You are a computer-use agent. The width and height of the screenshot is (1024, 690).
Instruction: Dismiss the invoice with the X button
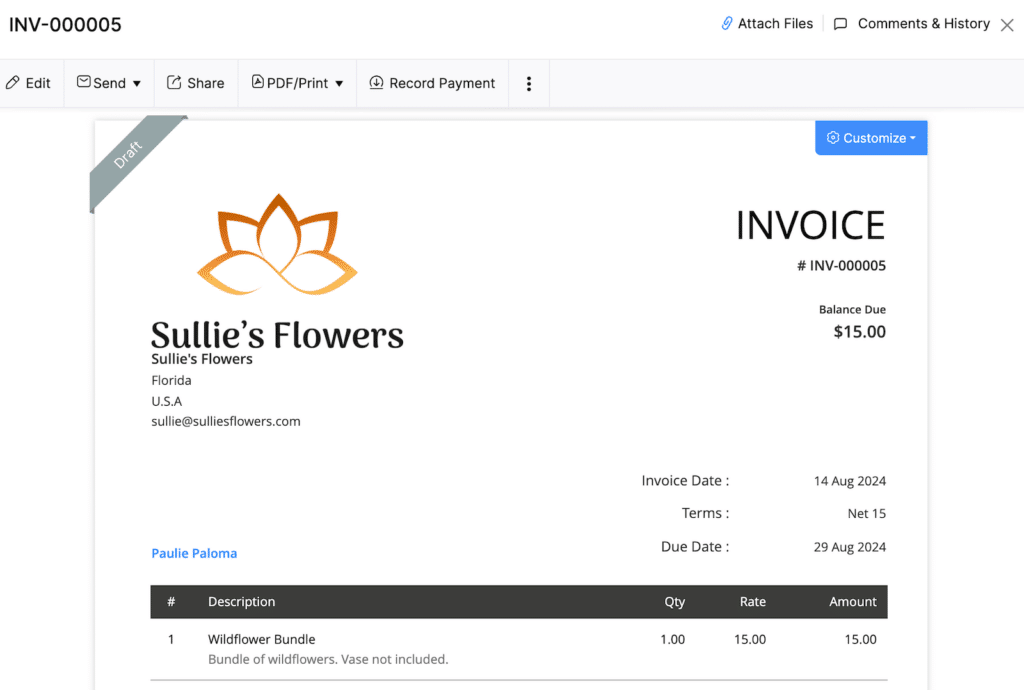coord(1008,23)
